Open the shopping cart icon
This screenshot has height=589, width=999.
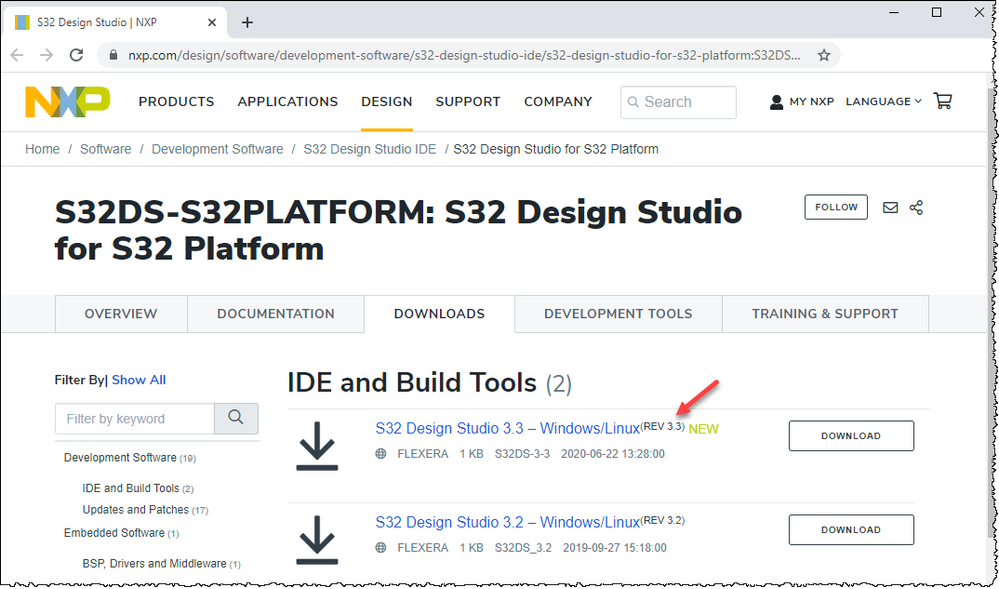[x=942, y=101]
